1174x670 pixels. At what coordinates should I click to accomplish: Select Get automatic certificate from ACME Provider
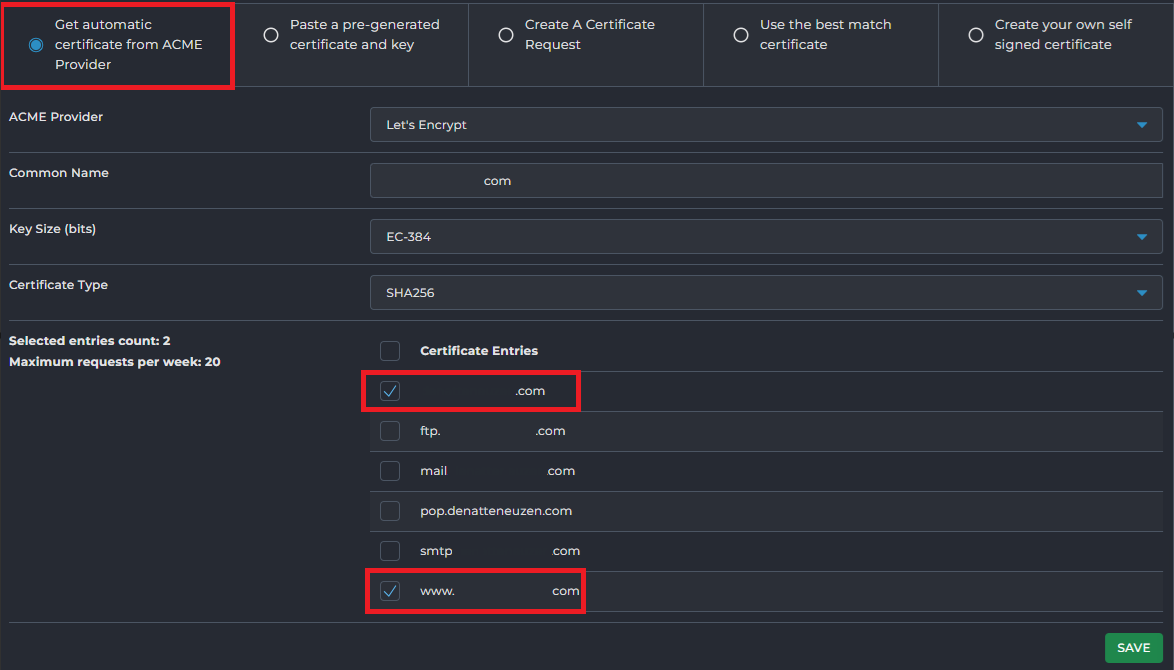(36, 45)
